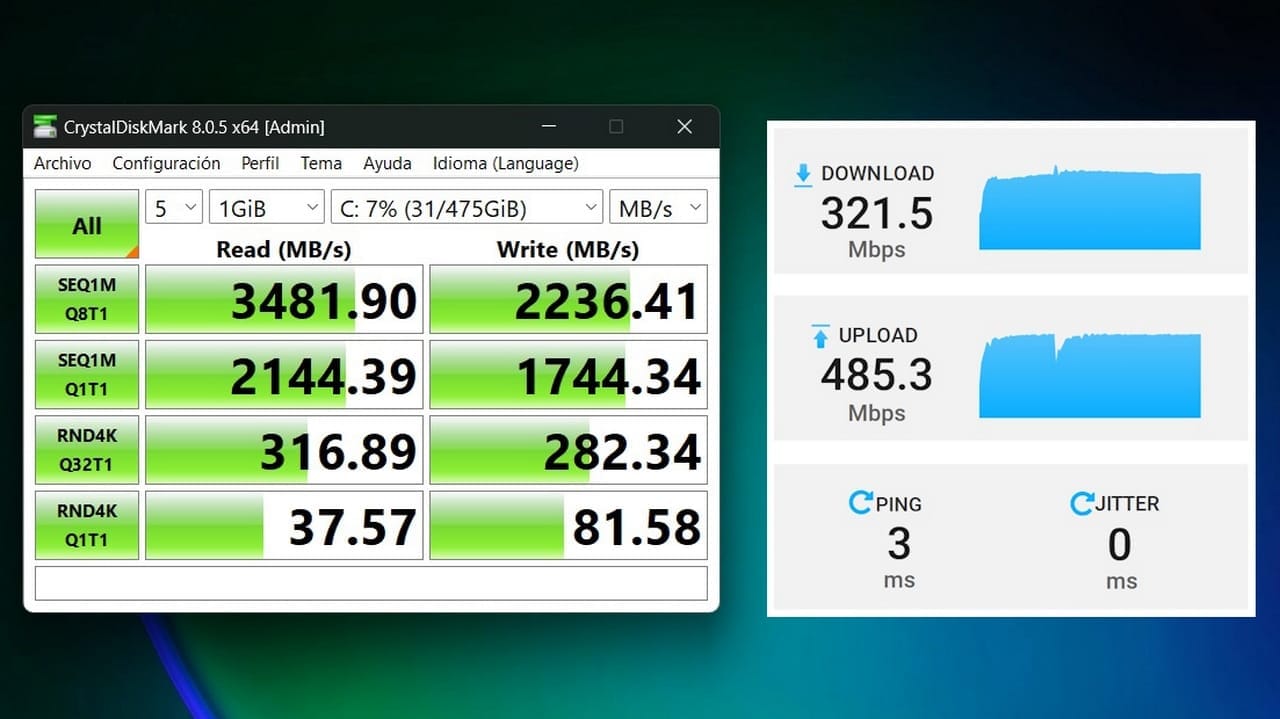Open the drive dropdown showing C: 7%
This screenshot has height=719, width=1280.
click(467, 208)
